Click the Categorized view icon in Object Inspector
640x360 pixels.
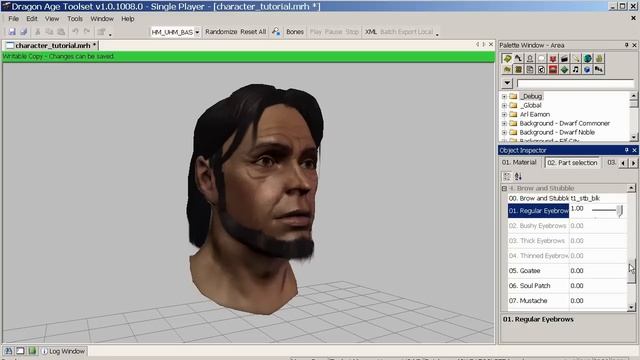click(x=507, y=176)
